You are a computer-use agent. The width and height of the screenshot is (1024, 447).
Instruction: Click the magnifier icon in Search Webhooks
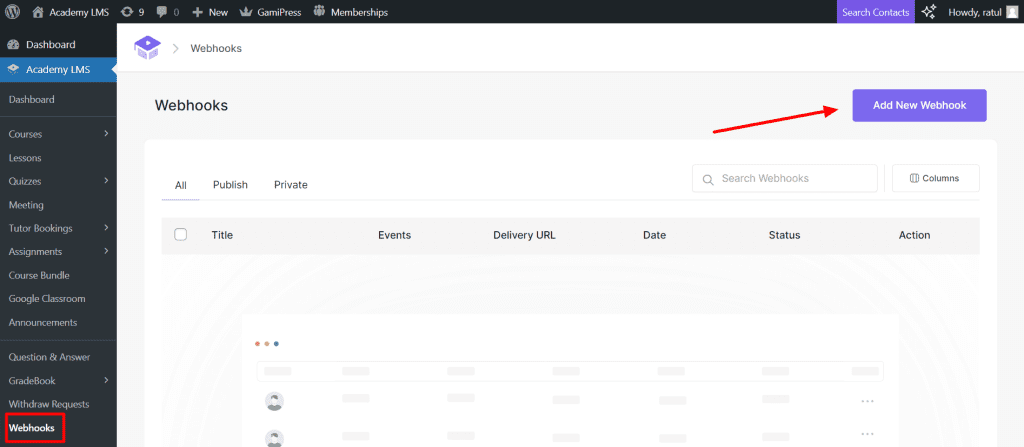(x=707, y=179)
